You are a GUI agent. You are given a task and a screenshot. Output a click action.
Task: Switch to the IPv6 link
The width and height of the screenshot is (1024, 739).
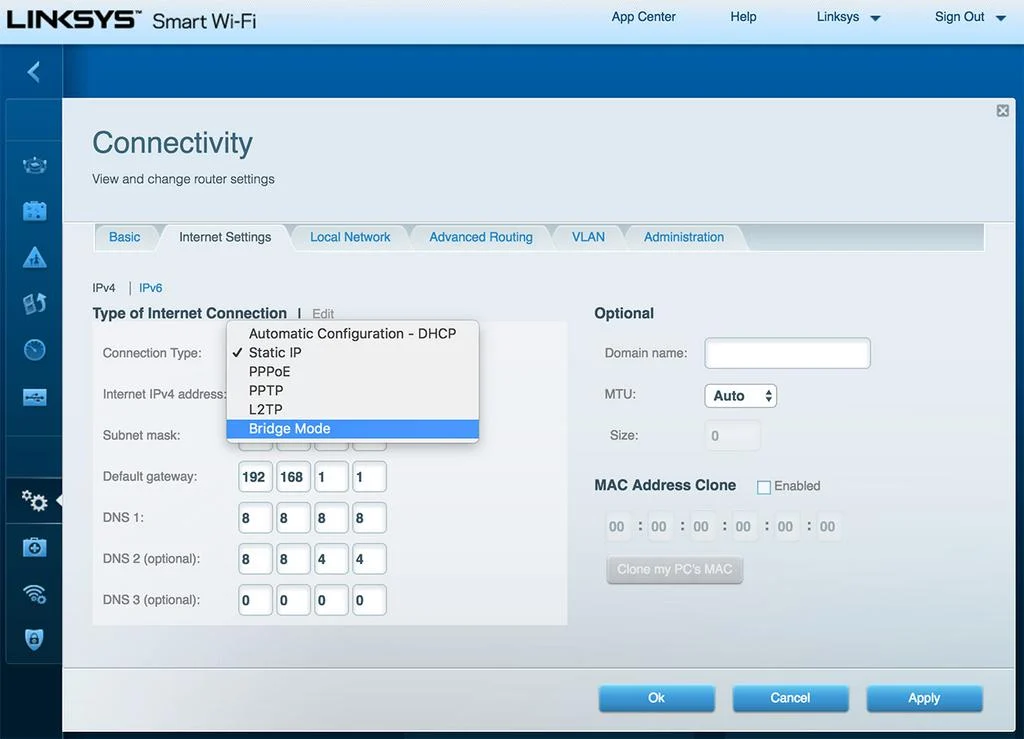click(x=150, y=288)
